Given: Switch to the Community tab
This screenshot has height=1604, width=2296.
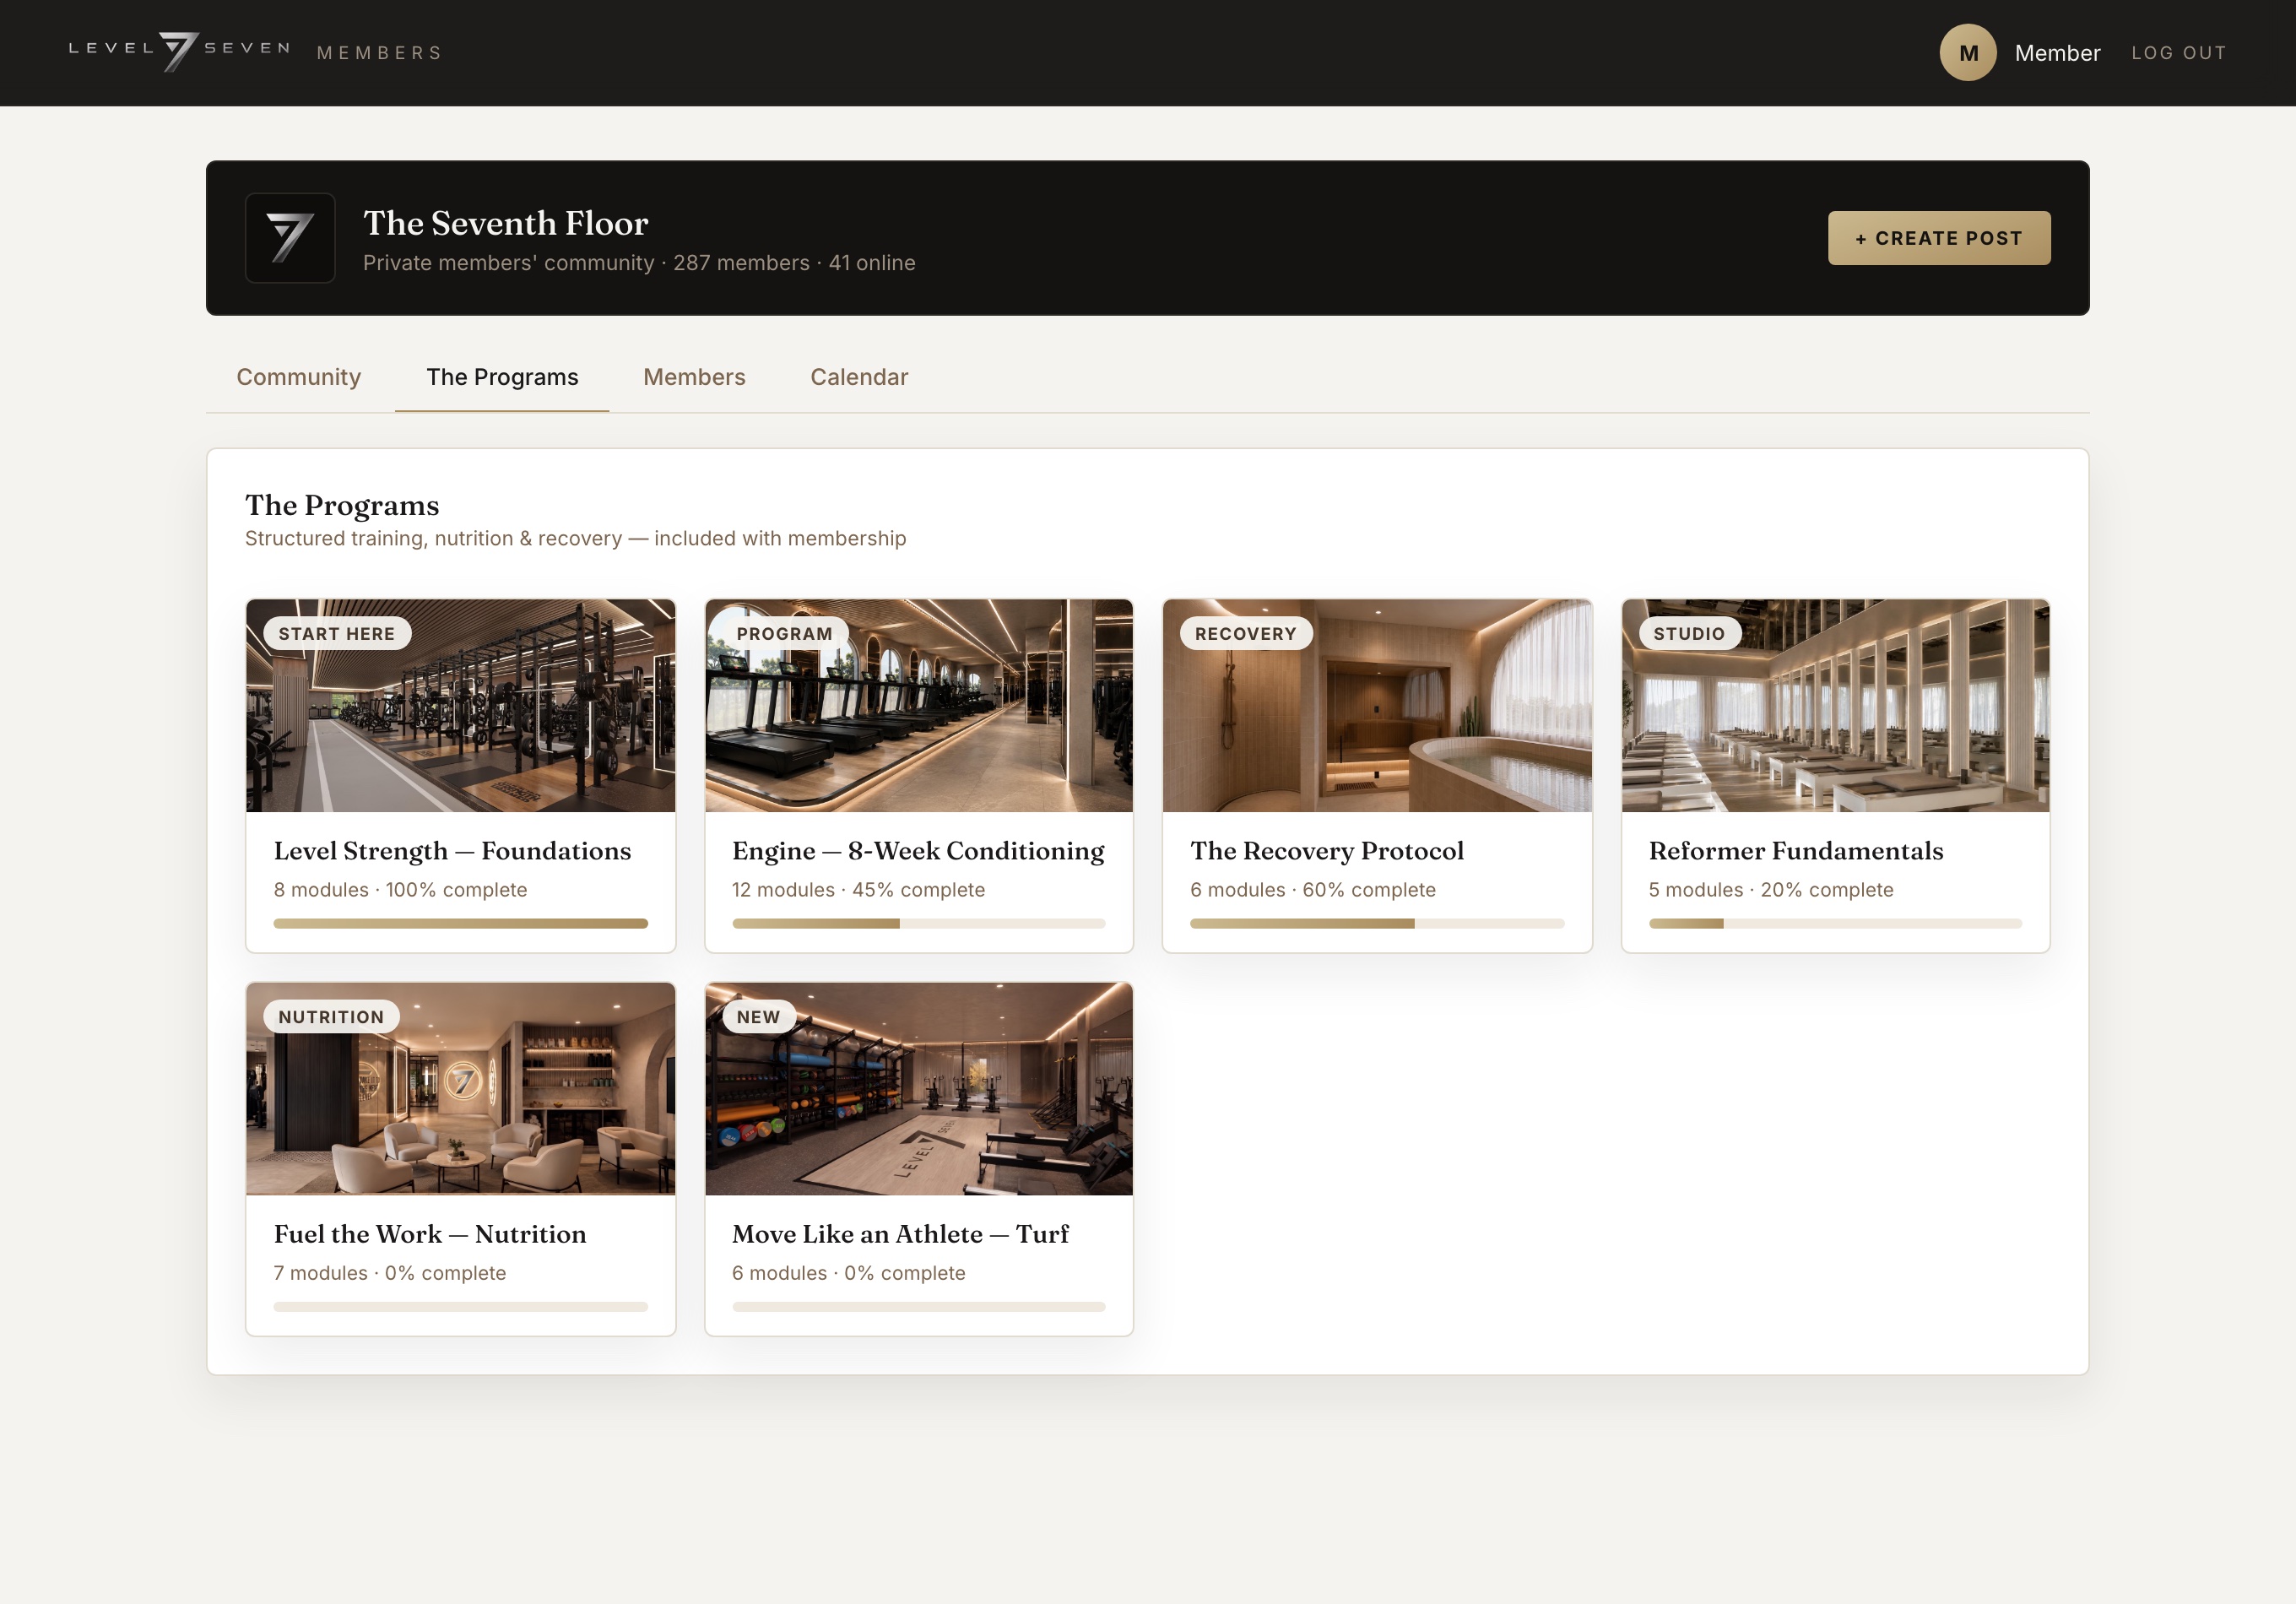Looking at the screenshot, I should [298, 377].
